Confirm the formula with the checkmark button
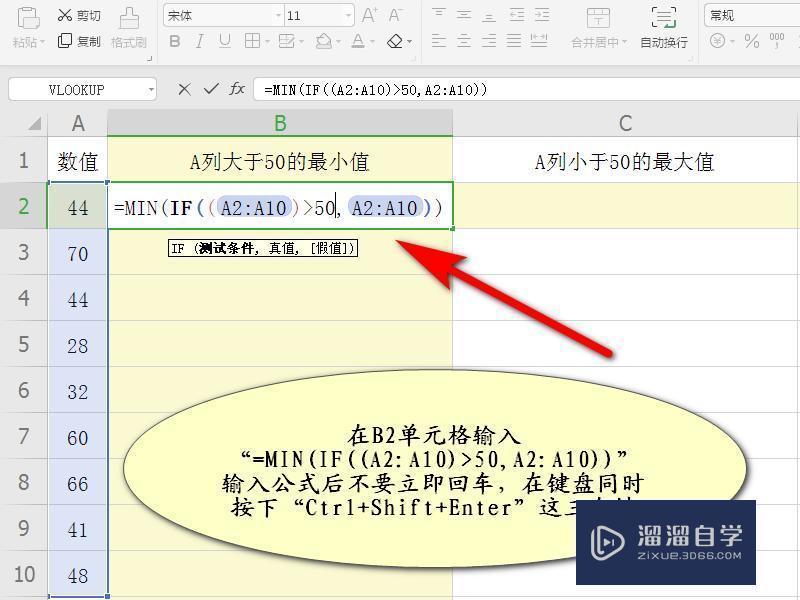Screen dimensions: 800x600 tap(210, 89)
